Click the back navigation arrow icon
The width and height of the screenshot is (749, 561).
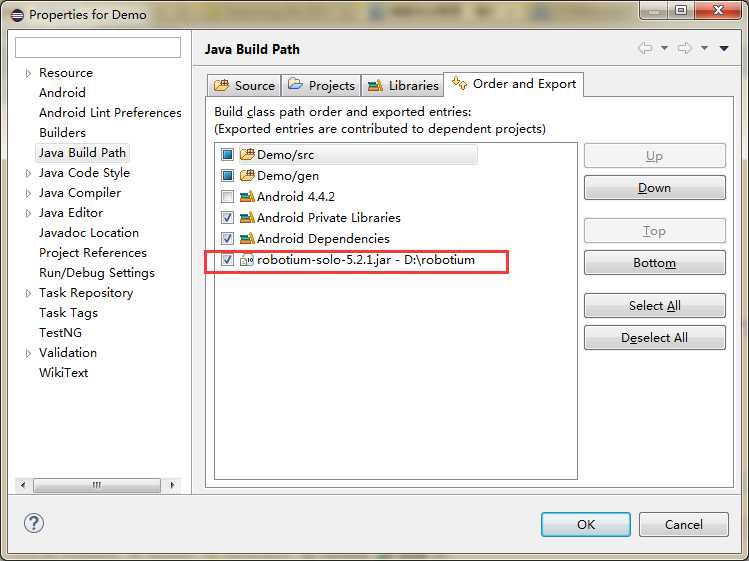tap(645, 48)
